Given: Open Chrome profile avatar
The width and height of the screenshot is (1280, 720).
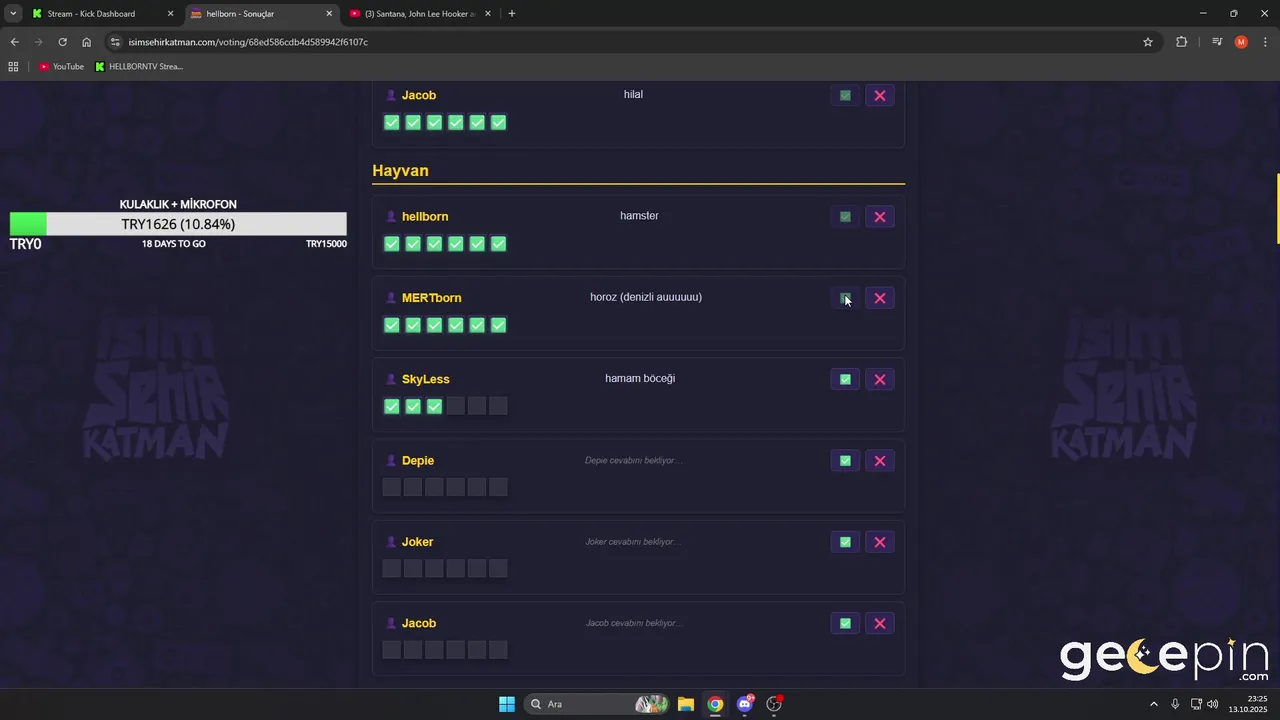Looking at the screenshot, I should (1241, 42).
